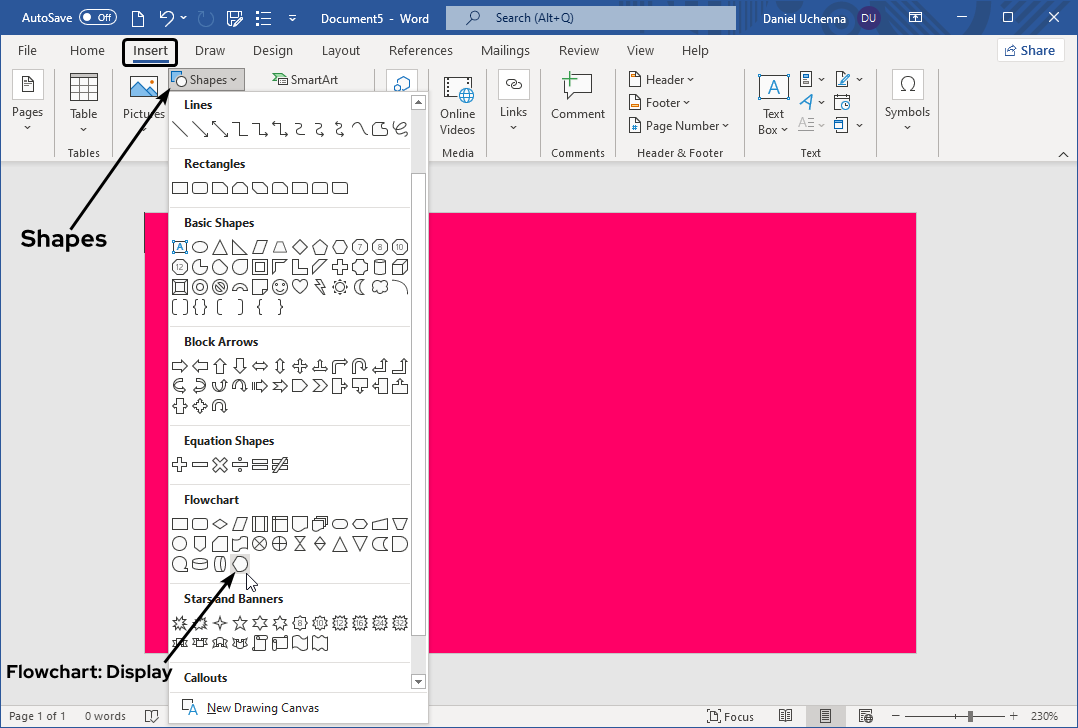Switch to Print Layout view
The width and height of the screenshot is (1078, 728).
825,716
